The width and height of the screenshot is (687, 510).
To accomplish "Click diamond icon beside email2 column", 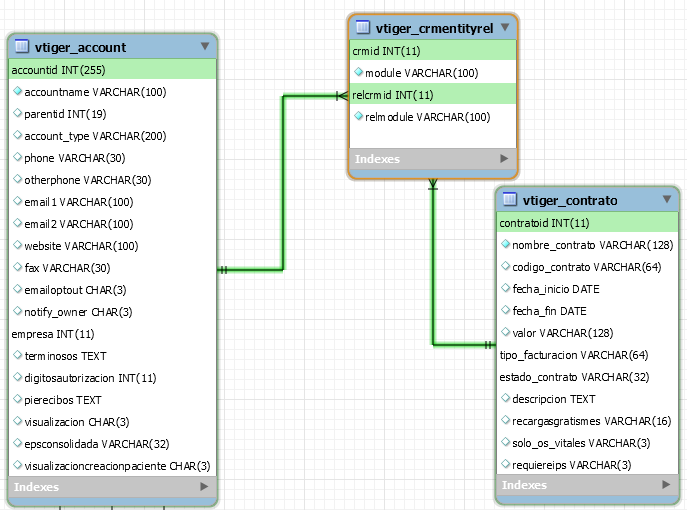I will click(x=18, y=223).
